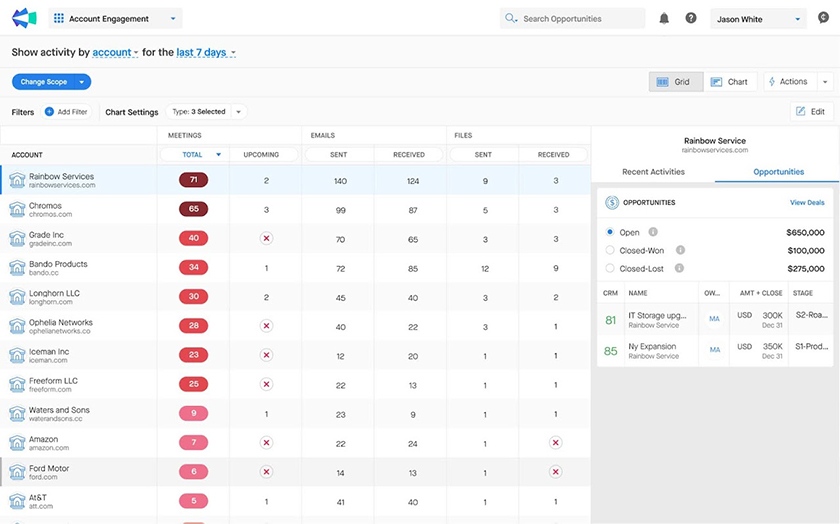Click the Freeform LLC account building icon
The width and height of the screenshot is (840, 524).
17,385
